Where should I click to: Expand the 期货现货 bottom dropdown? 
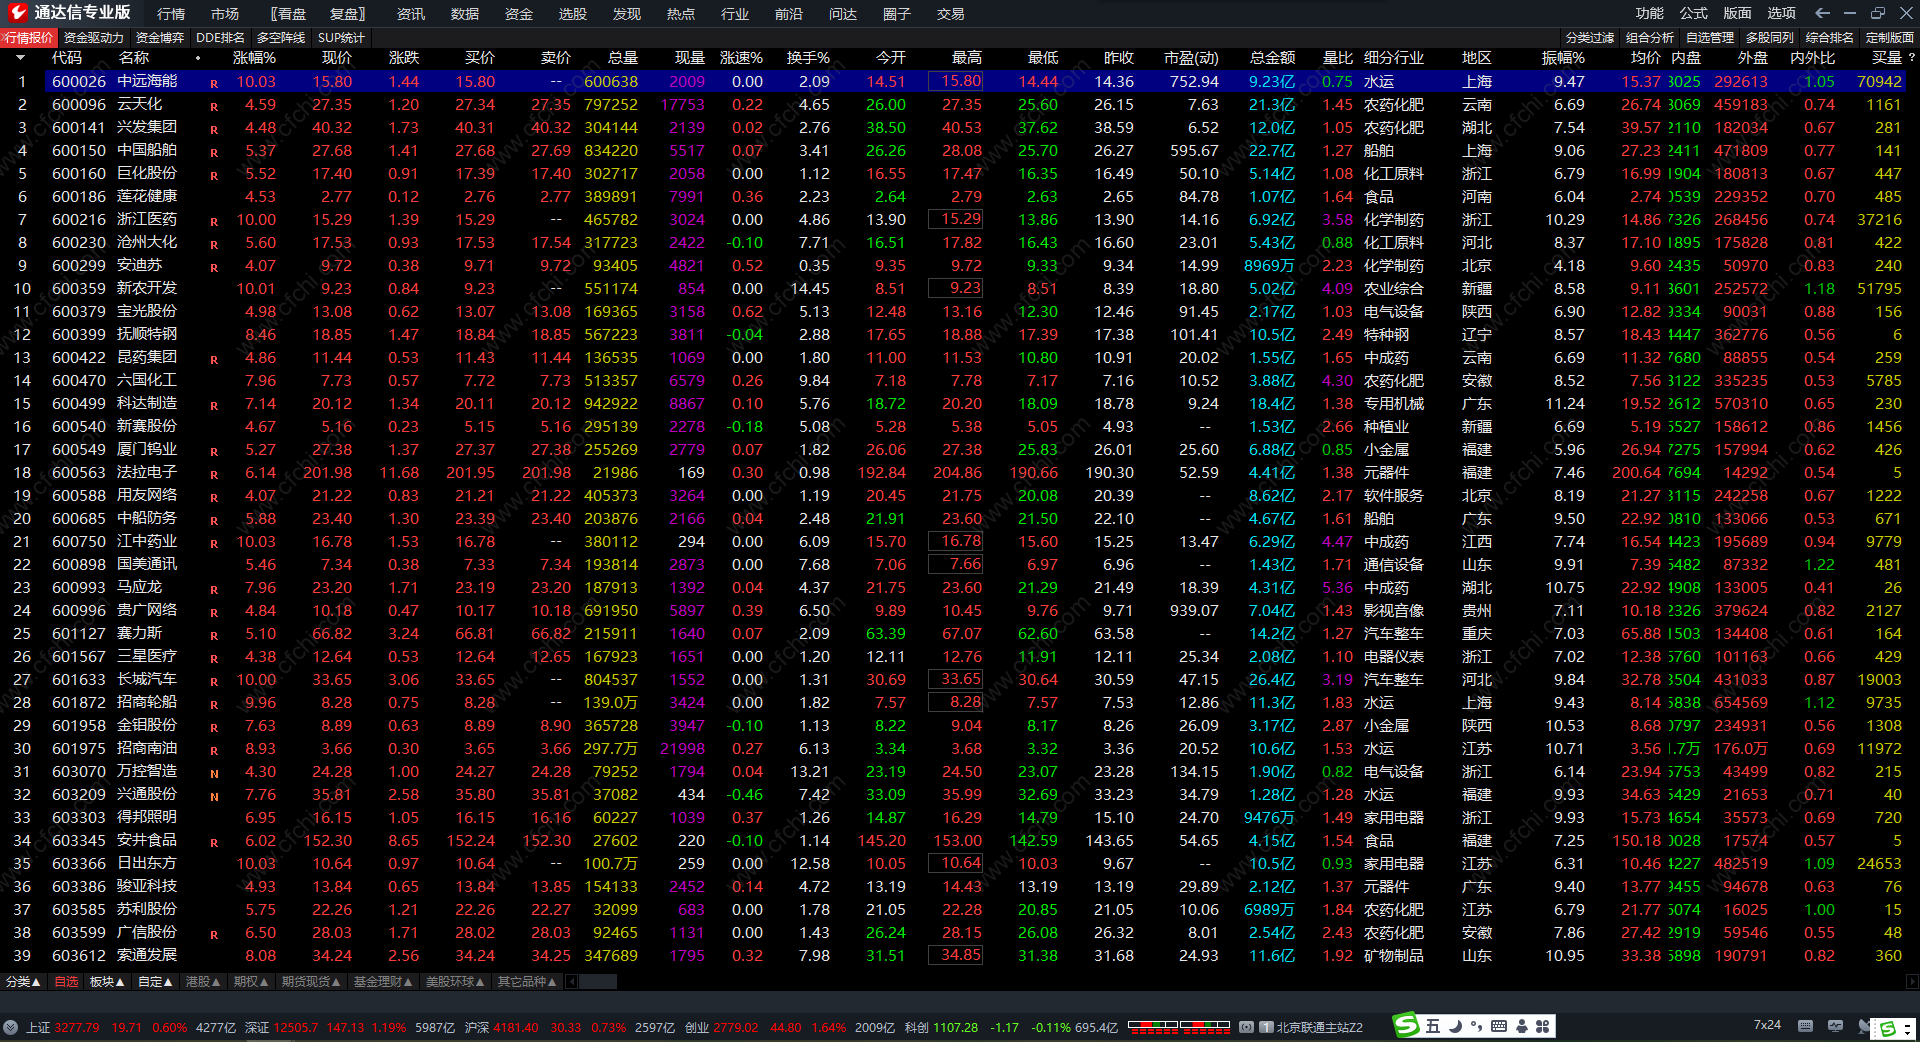(311, 982)
